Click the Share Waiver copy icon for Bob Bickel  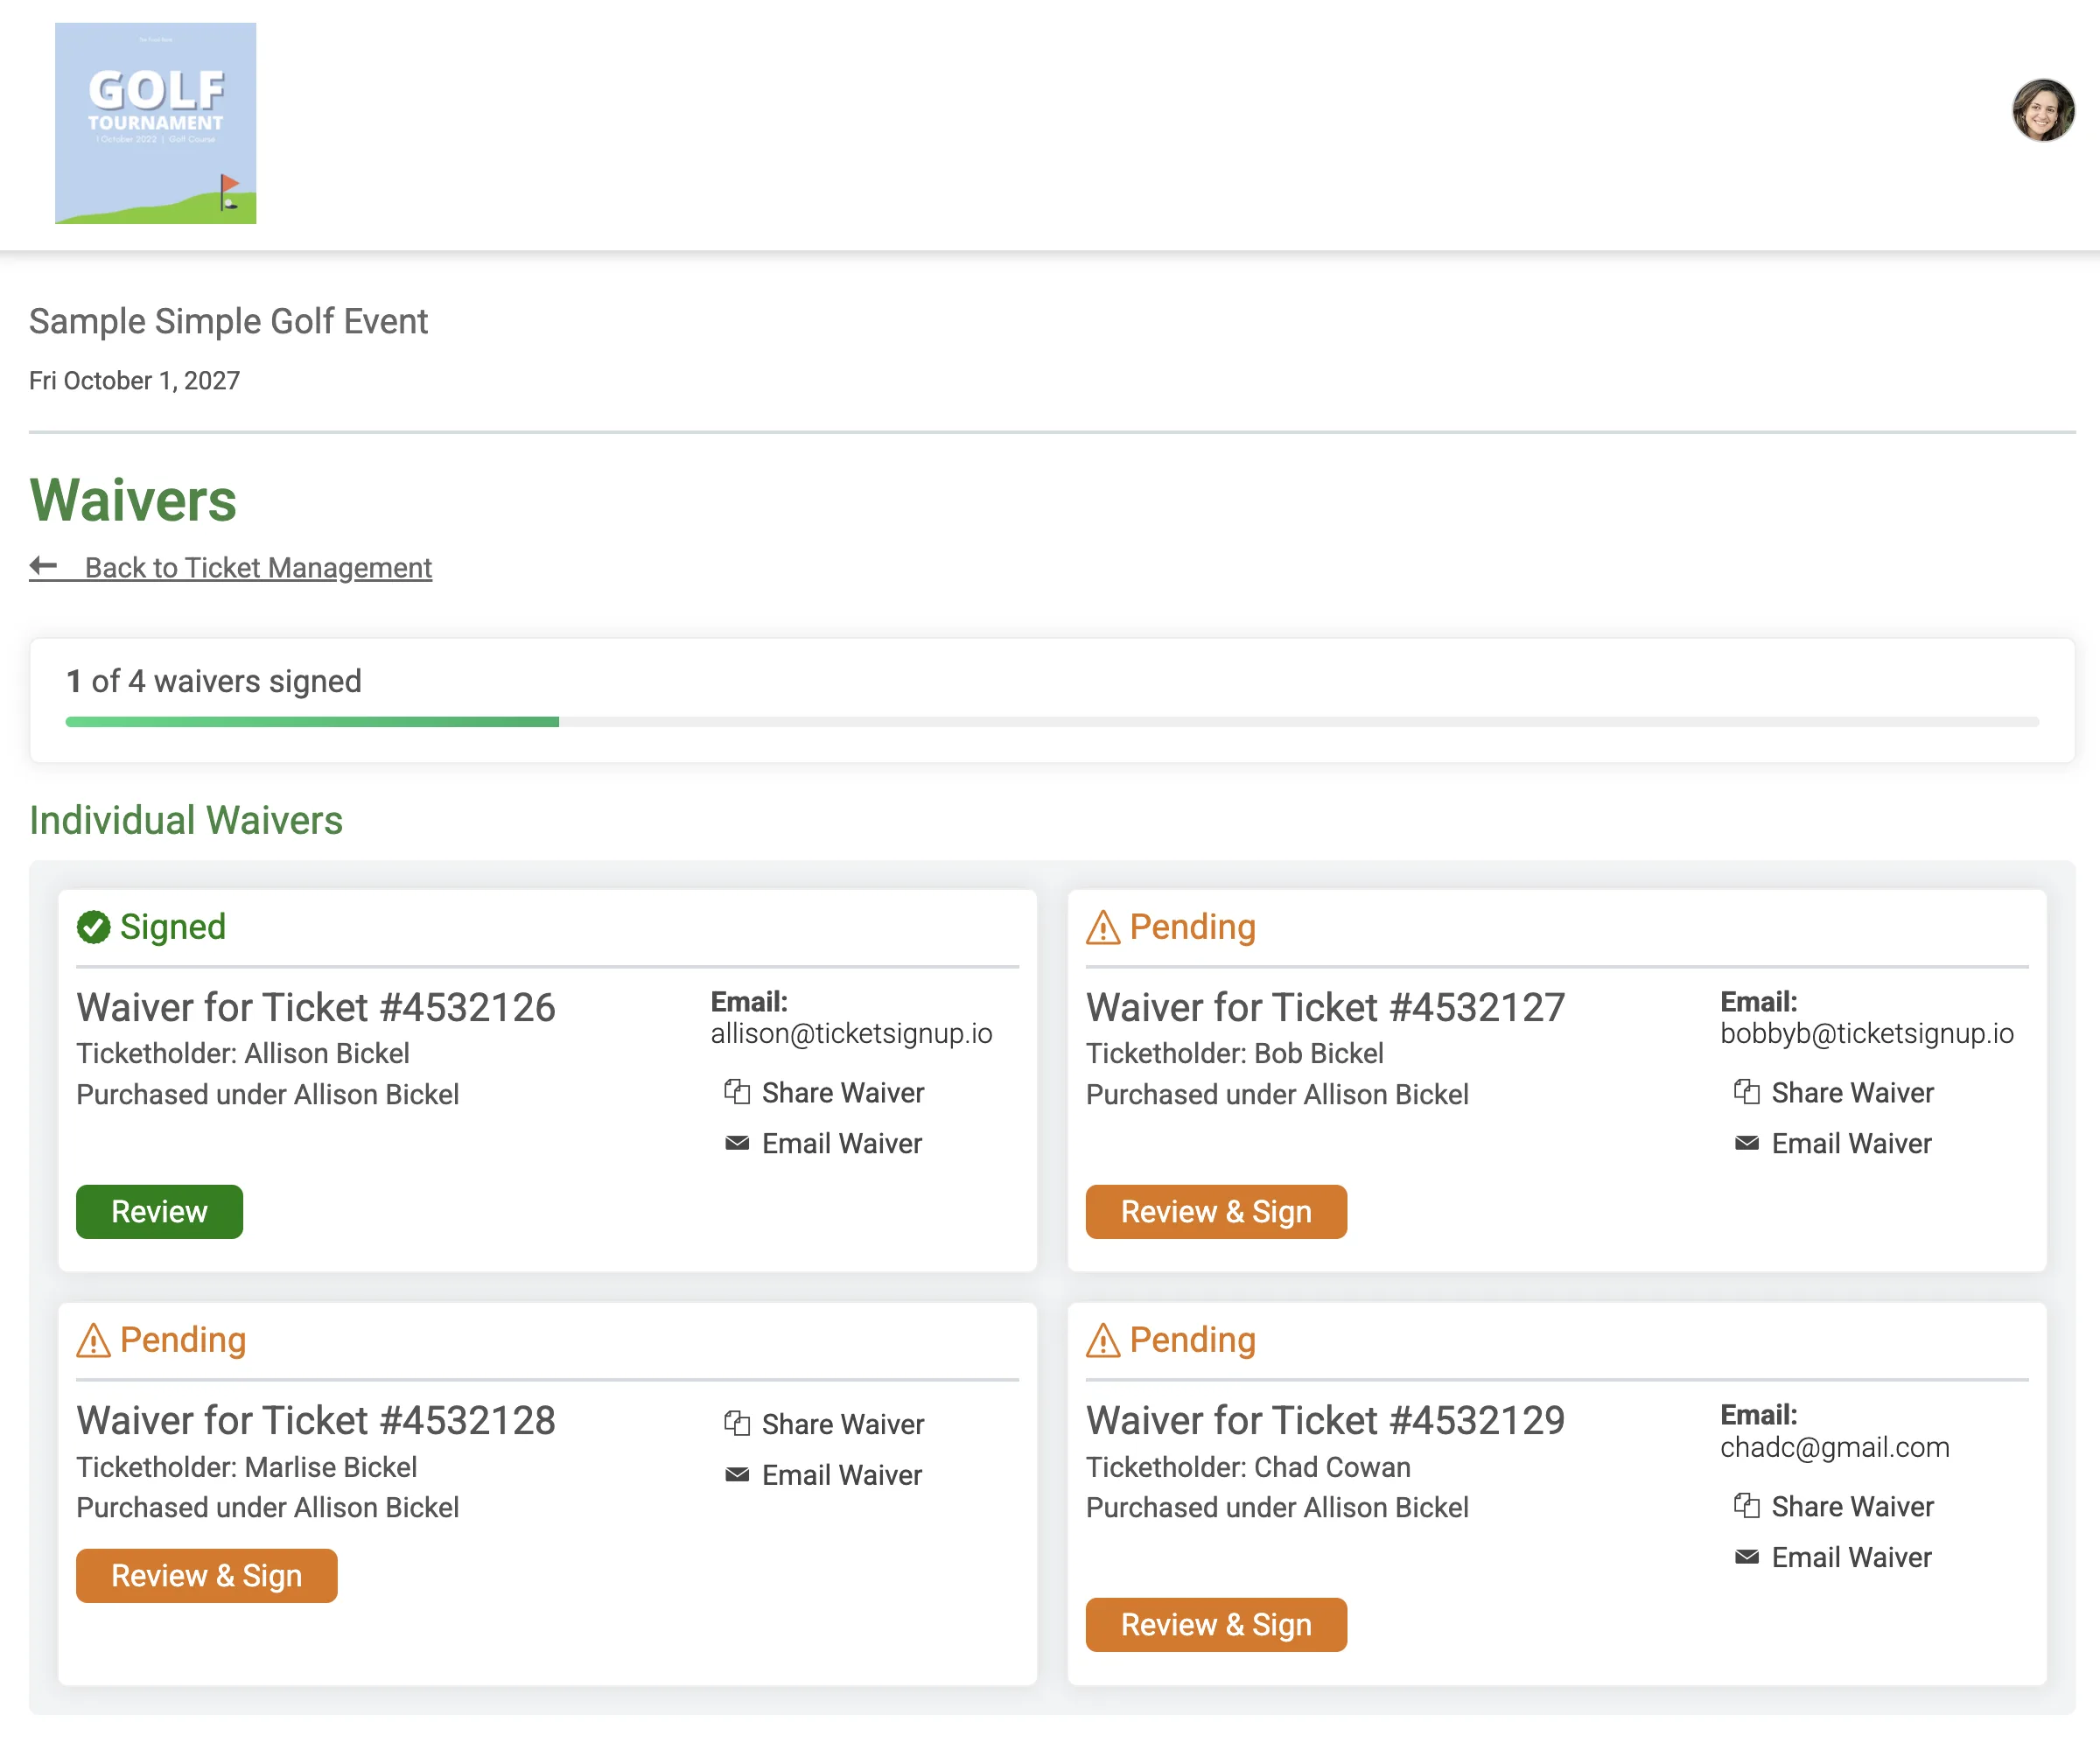point(1747,1092)
